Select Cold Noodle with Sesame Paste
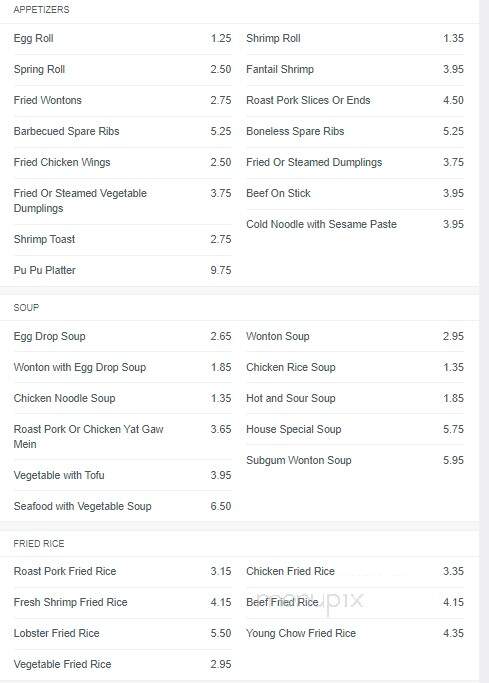The height and width of the screenshot is (683, 489). (355, 224)
